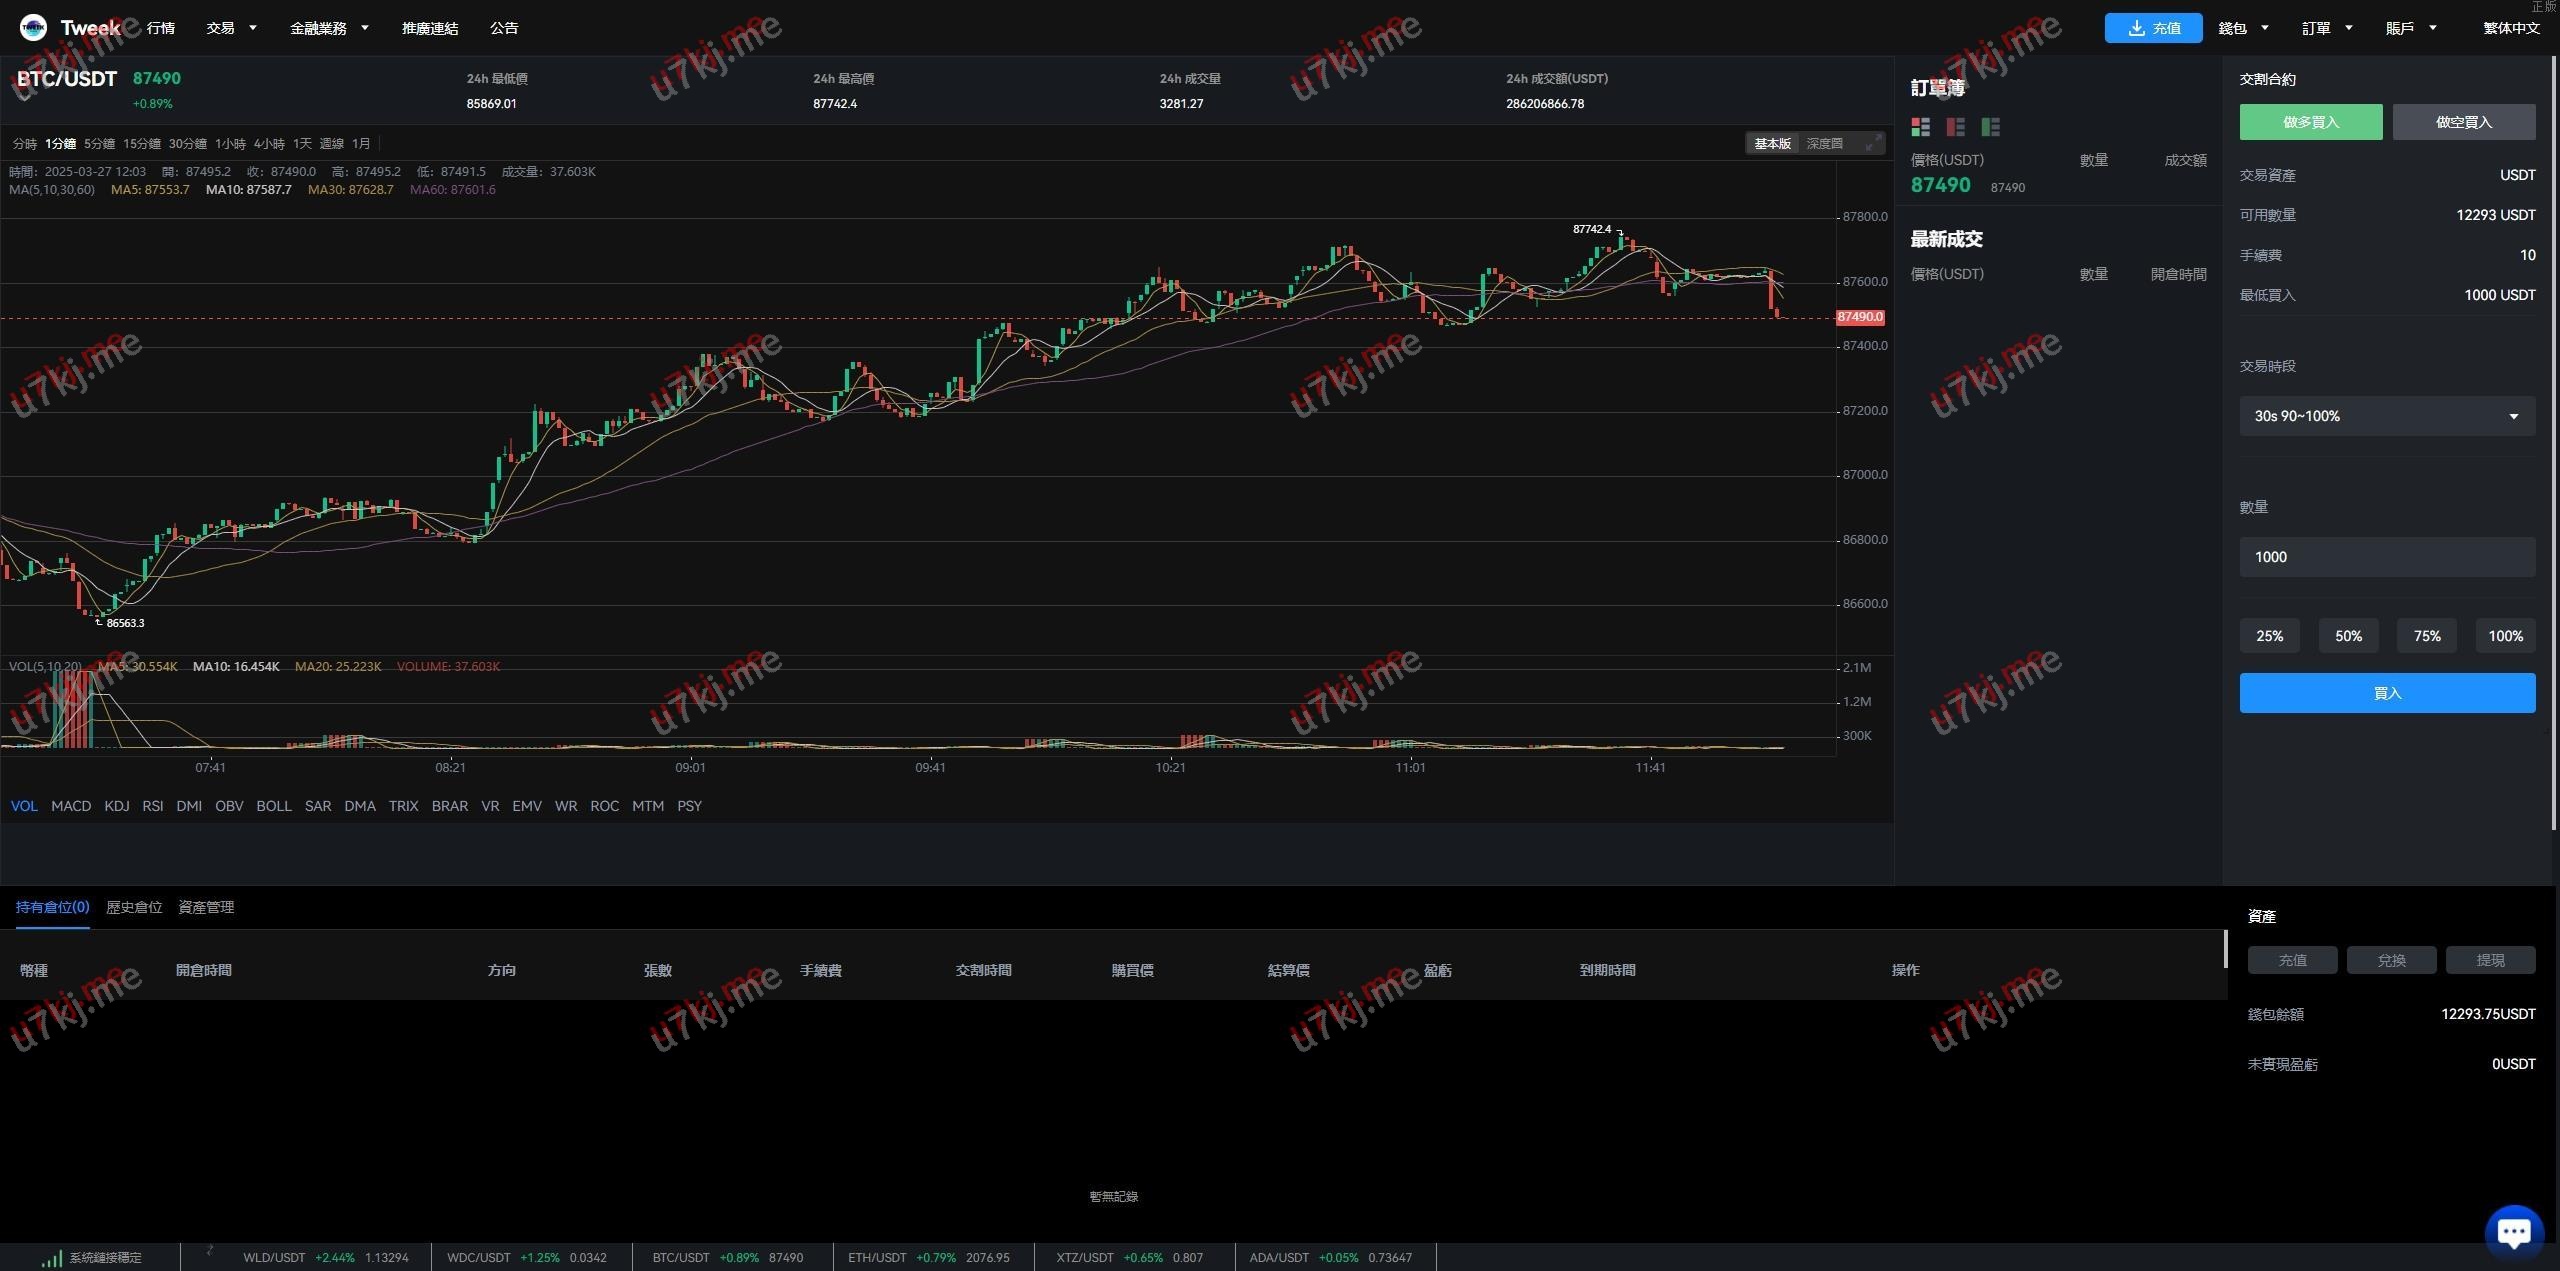The width and height of the screenshot is (2560, 1271).
Task: Click the 數量 quantity input field
Action: (2386, 557)
